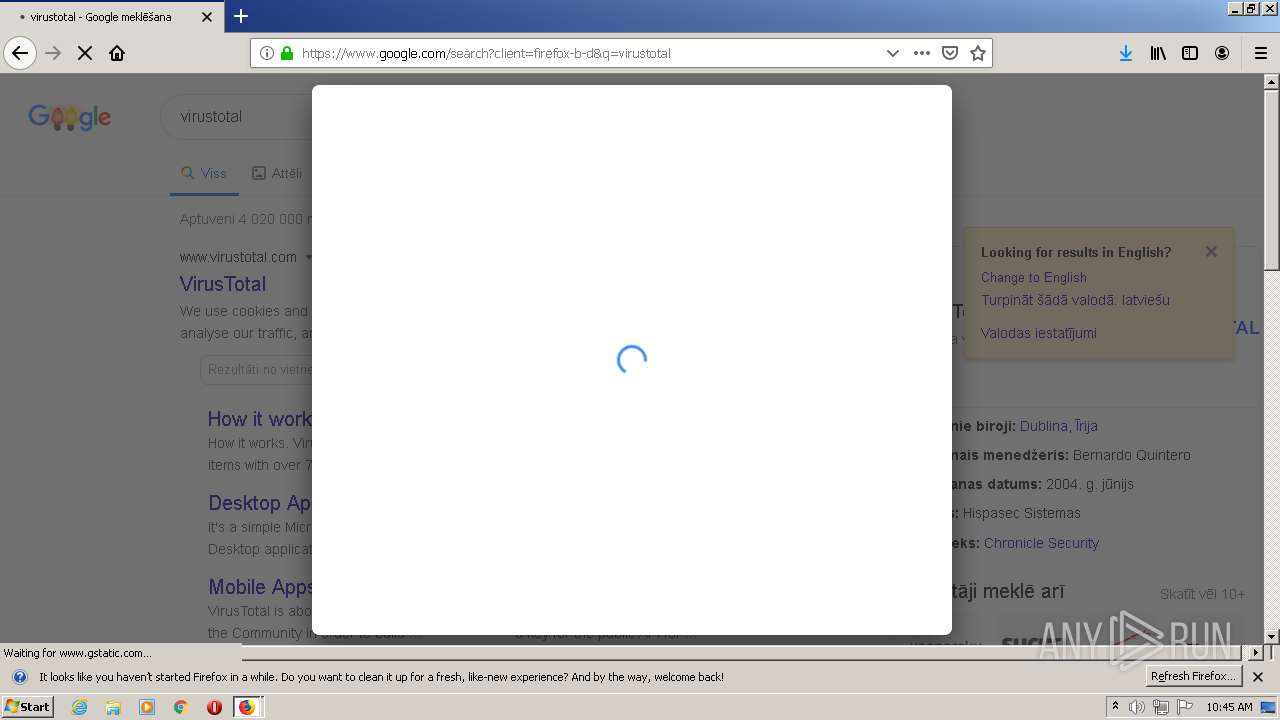
Task: Click the Rezultāti no vietnes search field
Action: click(256, 369)
